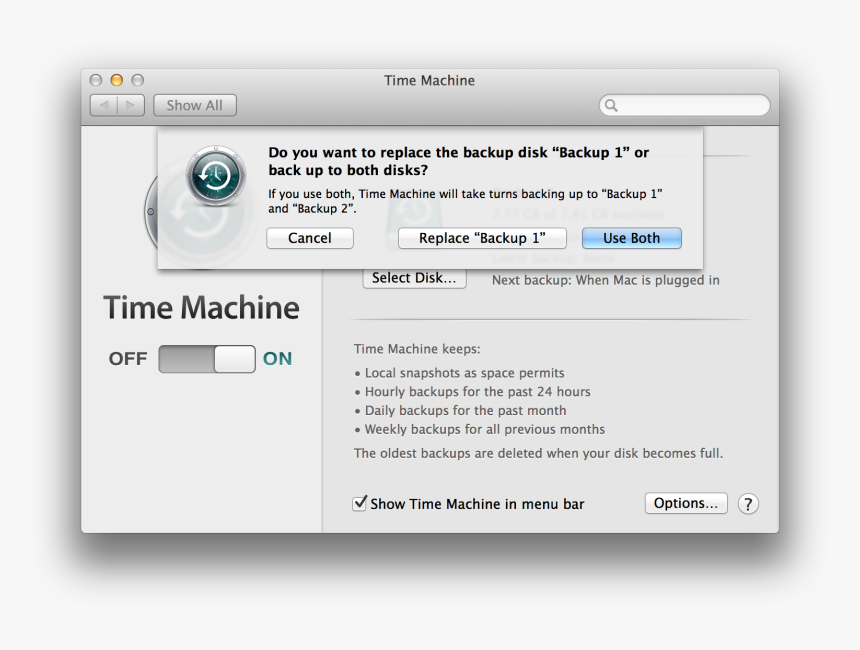Go back with the left arrow button
860x650 pixels.
(104, 105)
